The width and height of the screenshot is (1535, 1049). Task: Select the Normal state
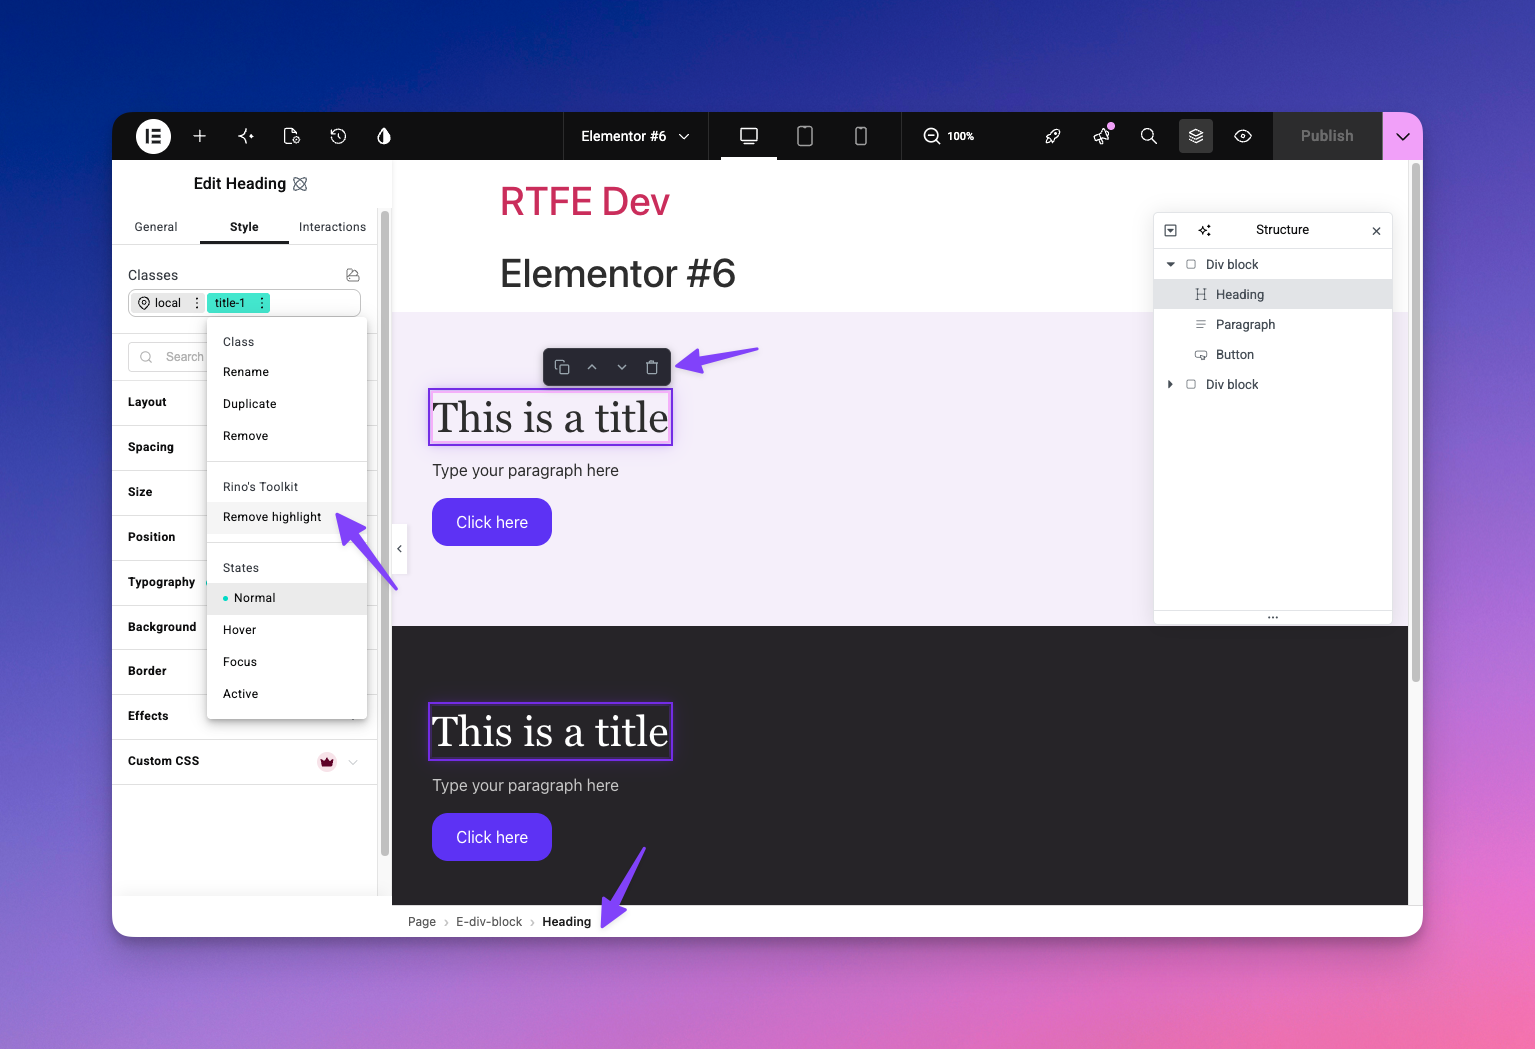pos(287,598)
